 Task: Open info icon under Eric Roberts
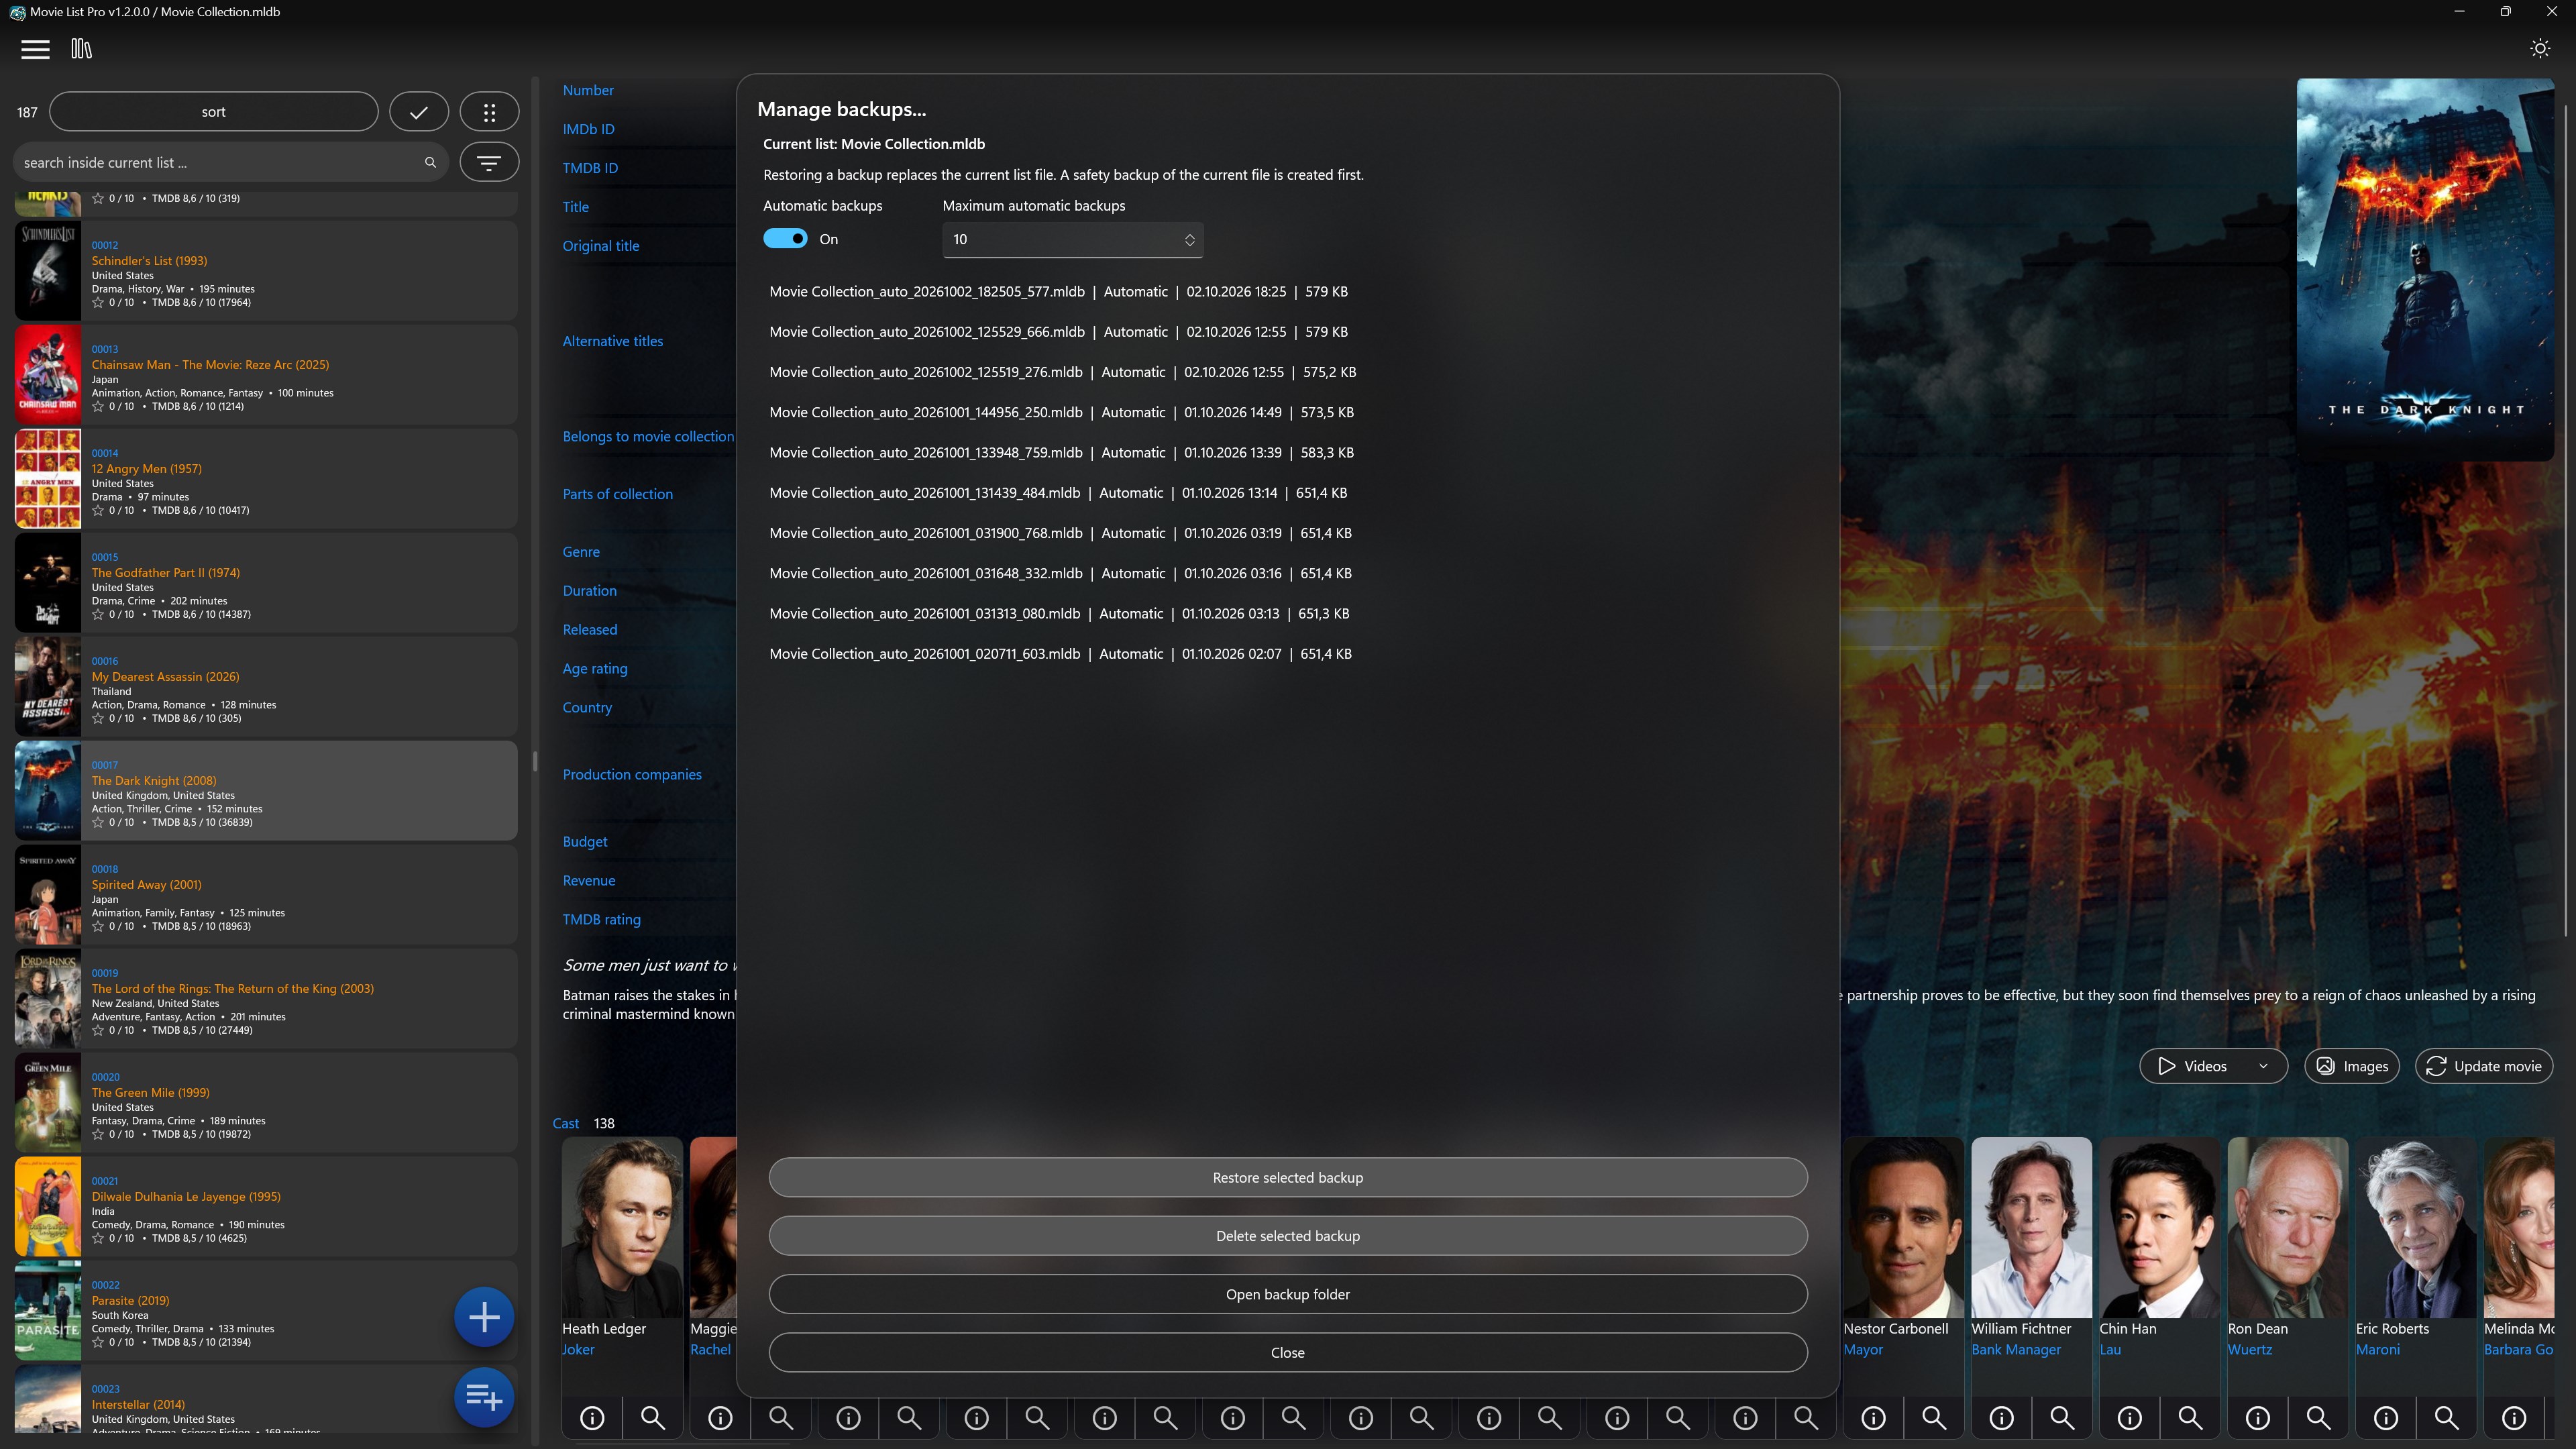click(2386, 1418)
